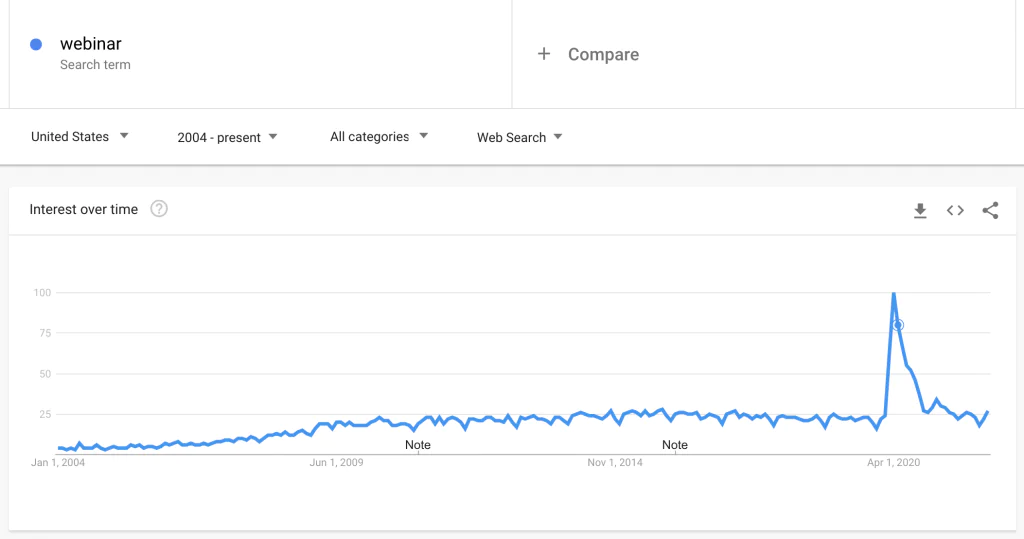Download the Interest over time data
The width and height of the screenshot is (1024, 539).
pyautogui.click(x=920, y=210)
